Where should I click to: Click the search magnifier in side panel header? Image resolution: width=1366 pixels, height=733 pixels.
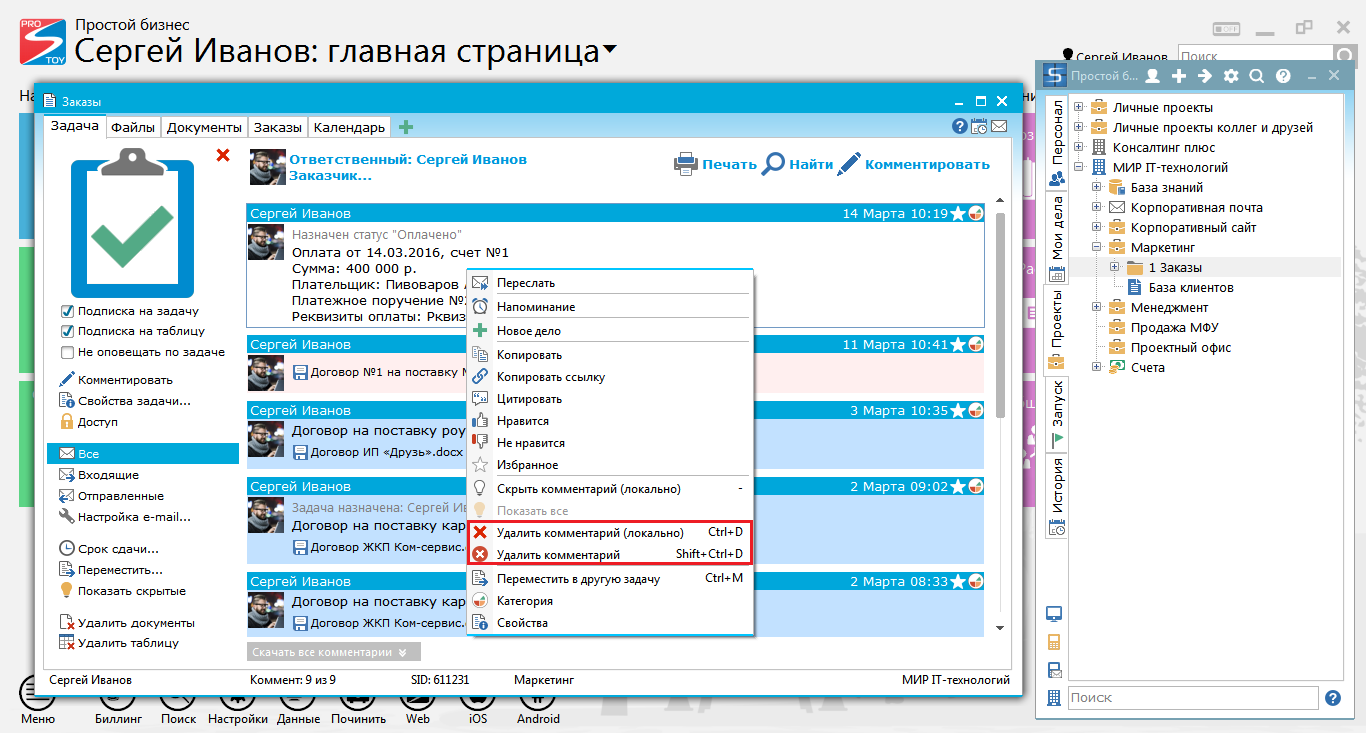tap(1257, 76)
